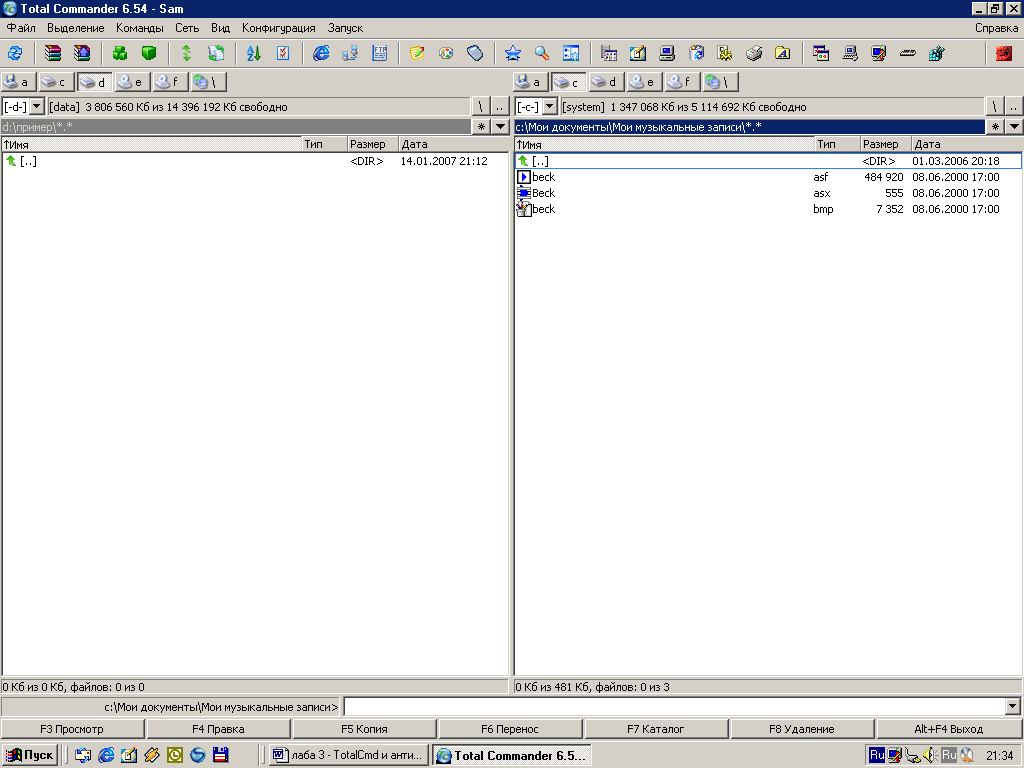Open the Сеть menu

[x=187, y=28]
